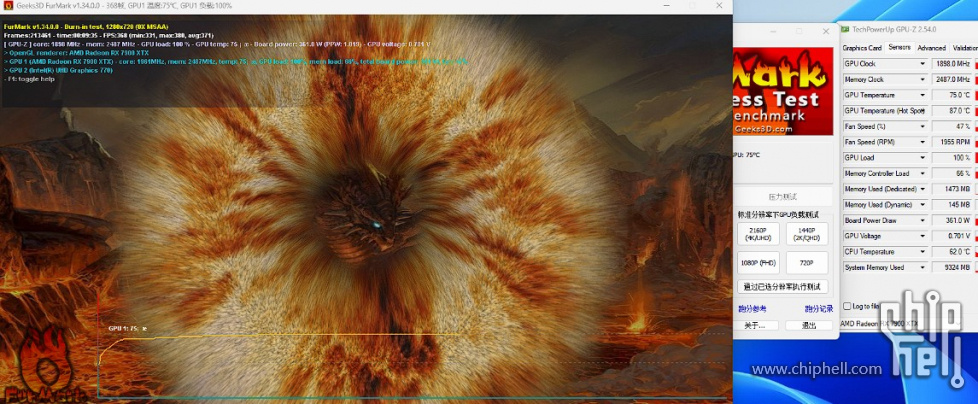The image size is (978, 404).
Task: Select the 1080P (FHD) preset button
Action: pyautogui.click(x=758, y=262)
